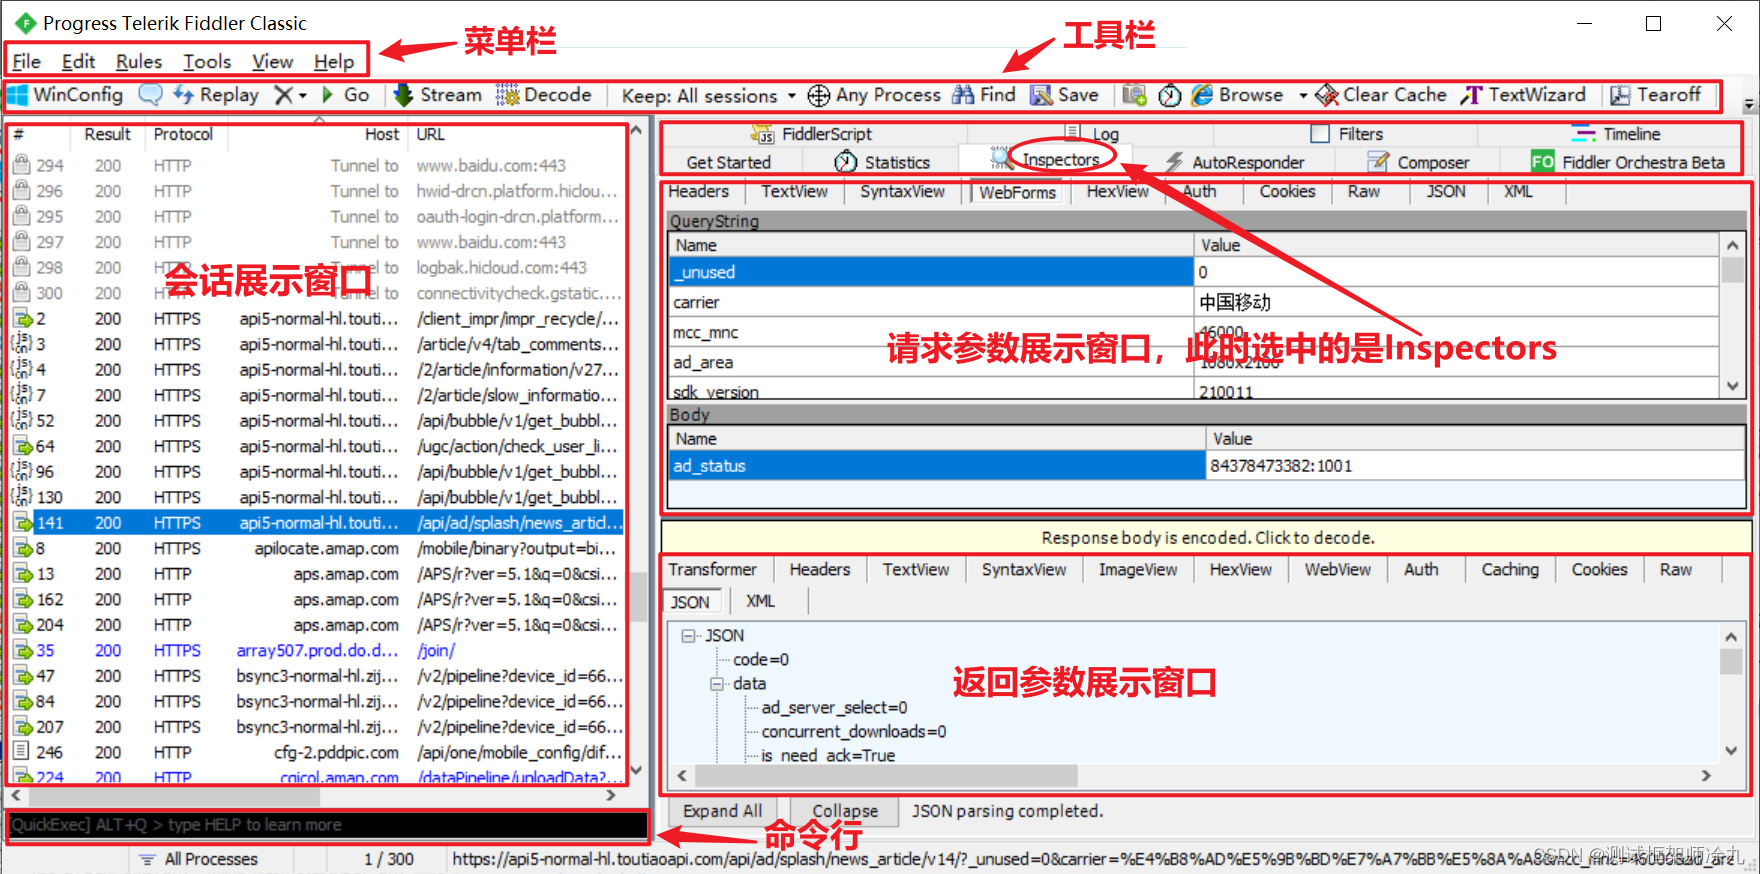Image resolution: width=1760 pixels, height=874 pixels.
Task: Select the response ImageView tab
Action: pyautogui.click(x=1138, y=569)
